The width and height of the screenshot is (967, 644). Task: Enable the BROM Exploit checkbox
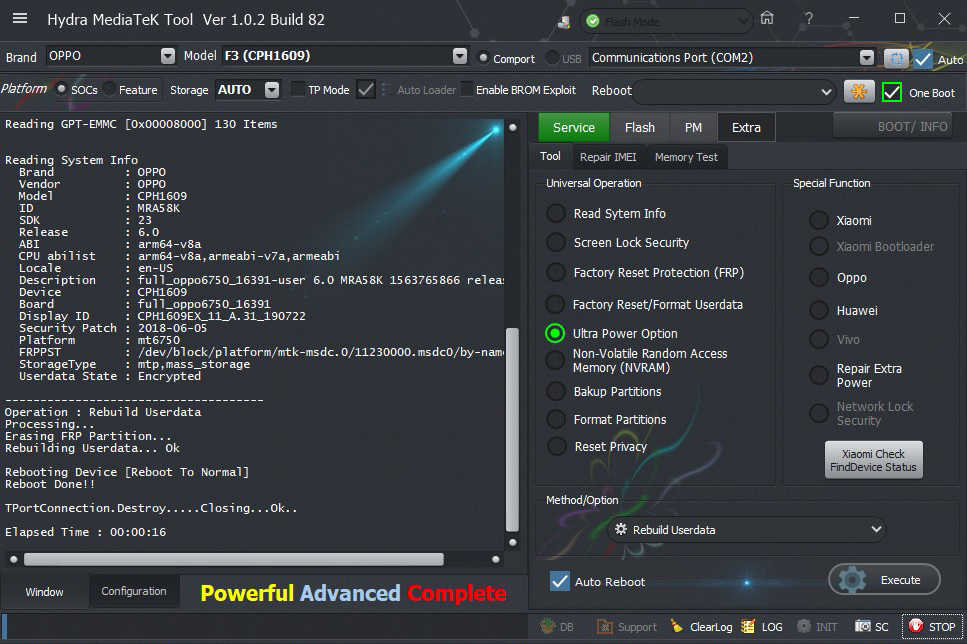pyautogui.click(x=467, y=89)
